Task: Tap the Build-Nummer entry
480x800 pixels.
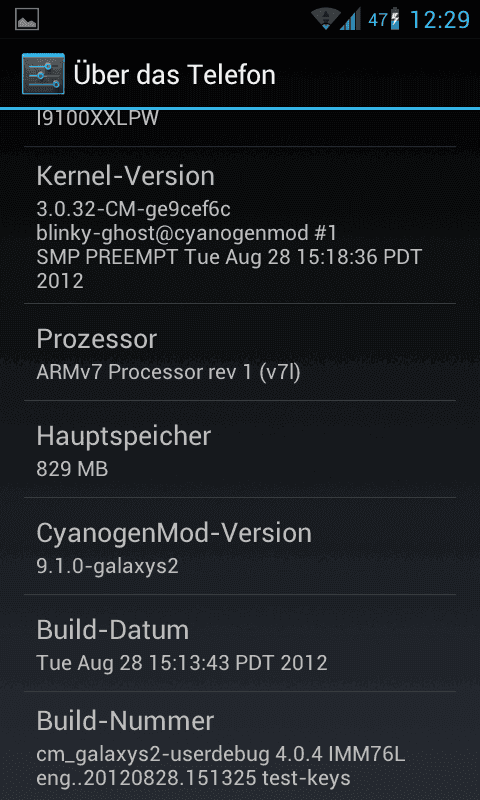Action: point(240,746)
